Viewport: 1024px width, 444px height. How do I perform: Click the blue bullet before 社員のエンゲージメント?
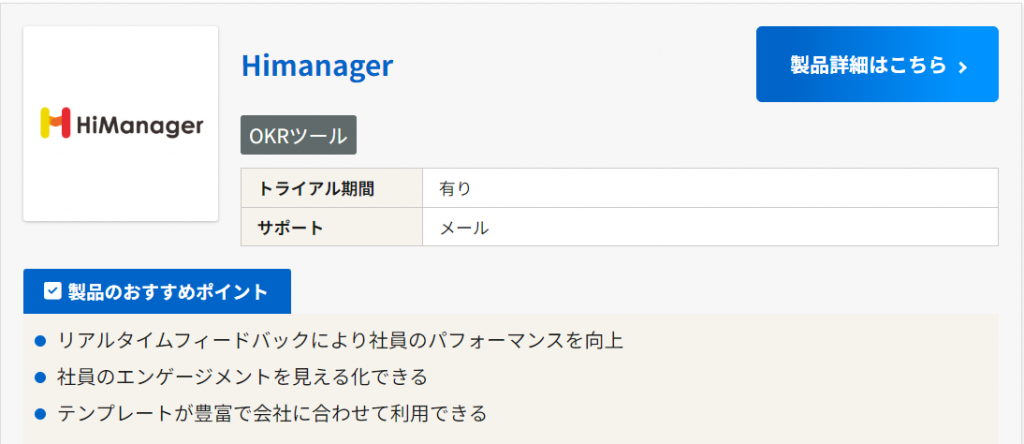[41, 377]
